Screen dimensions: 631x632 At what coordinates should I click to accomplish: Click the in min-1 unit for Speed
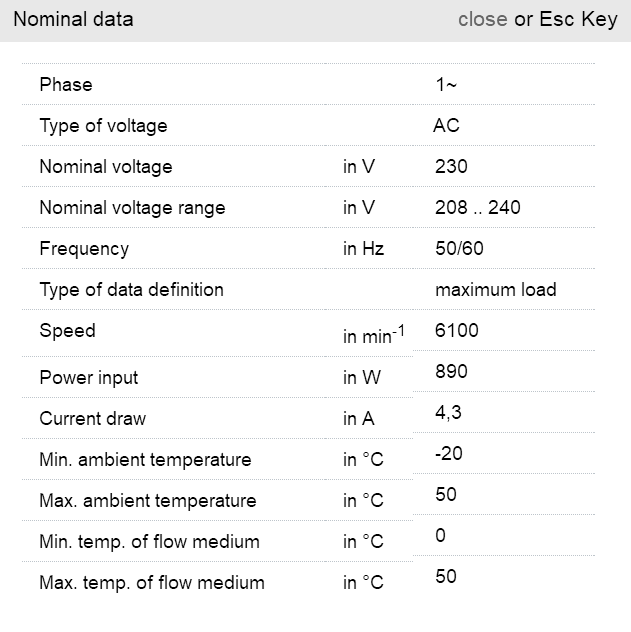point(373,337)
